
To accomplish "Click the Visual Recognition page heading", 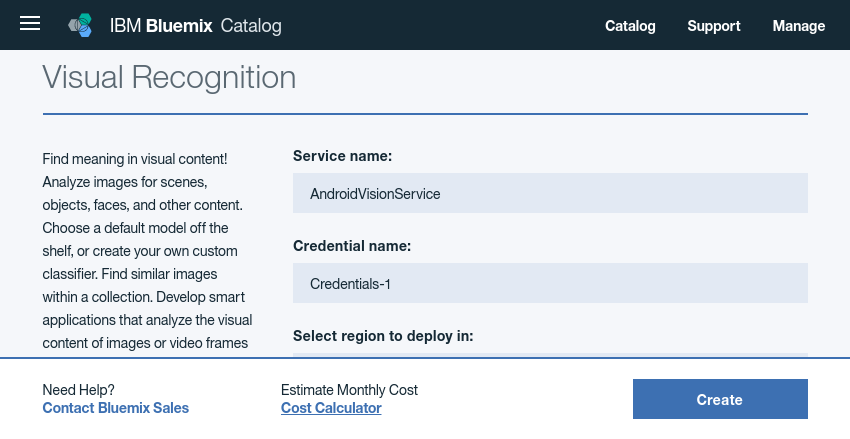I will pos(169,78).
